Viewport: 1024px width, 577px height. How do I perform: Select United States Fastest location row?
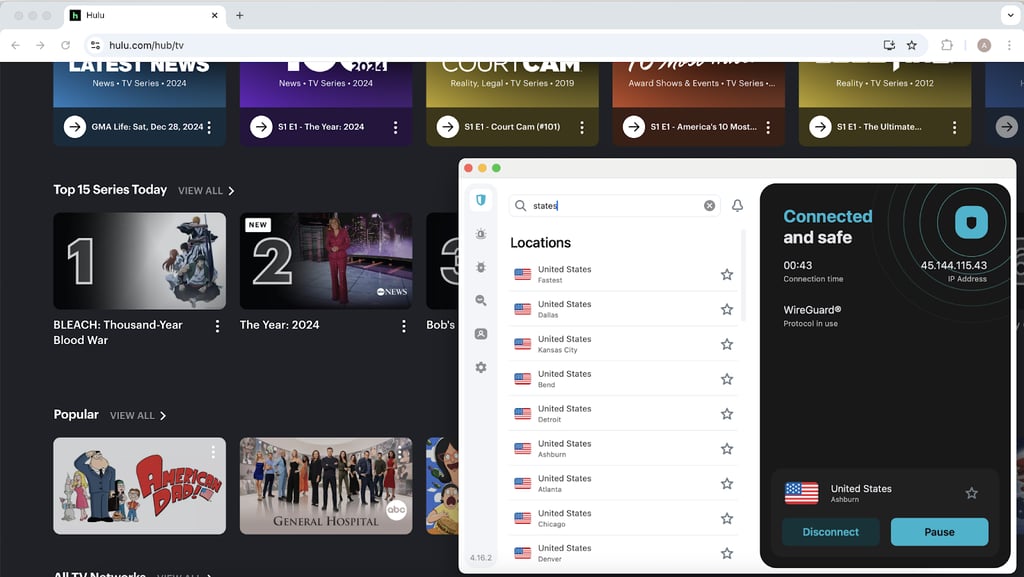click(624, 274)
